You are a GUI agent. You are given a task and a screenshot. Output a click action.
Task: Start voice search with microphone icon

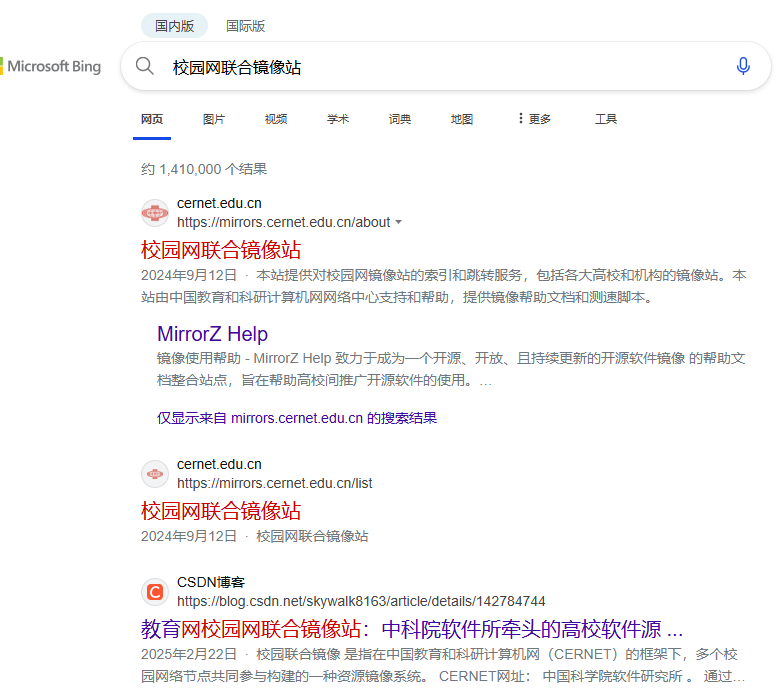point(743,66)
